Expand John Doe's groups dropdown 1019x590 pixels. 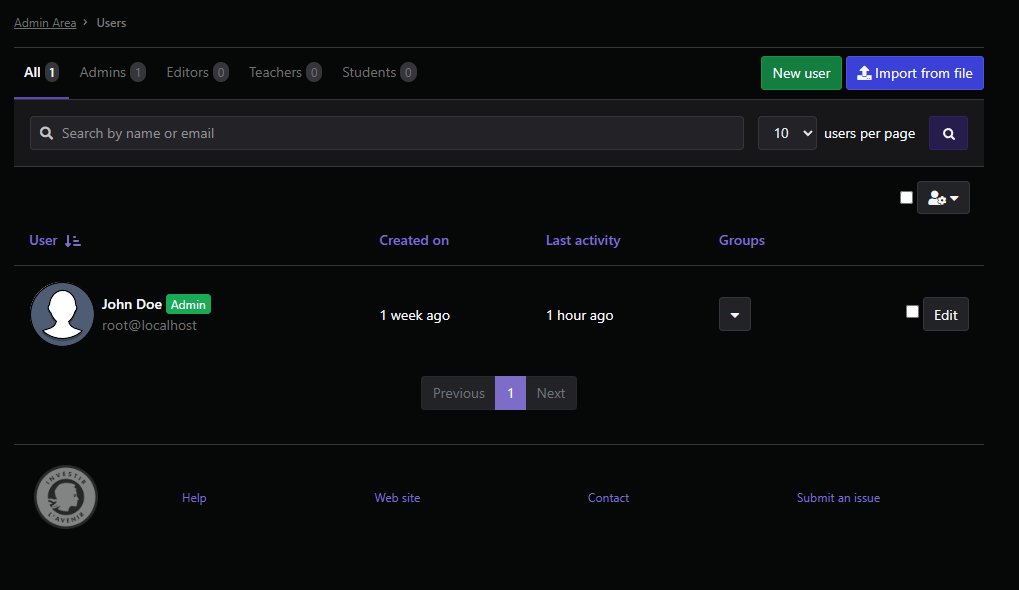coord(734,315)
